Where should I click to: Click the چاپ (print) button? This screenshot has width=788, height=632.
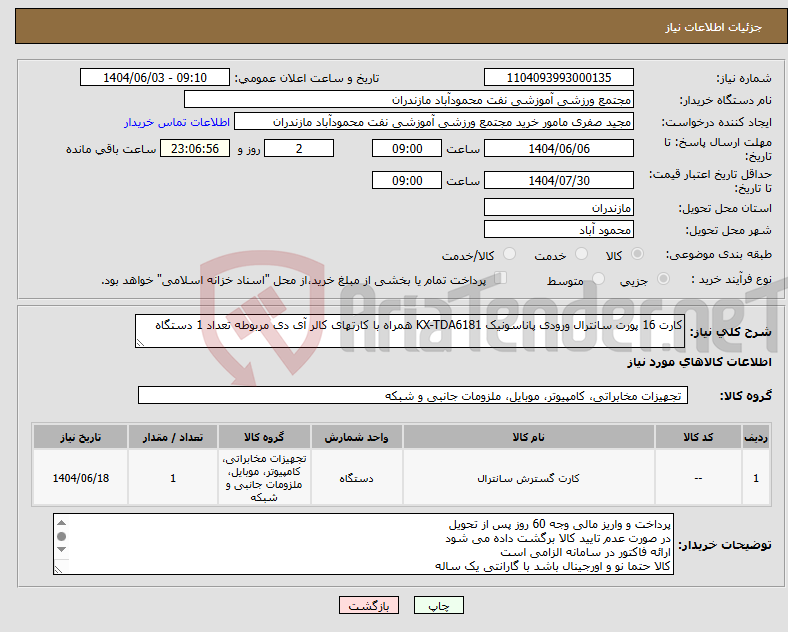click(438, 605)
